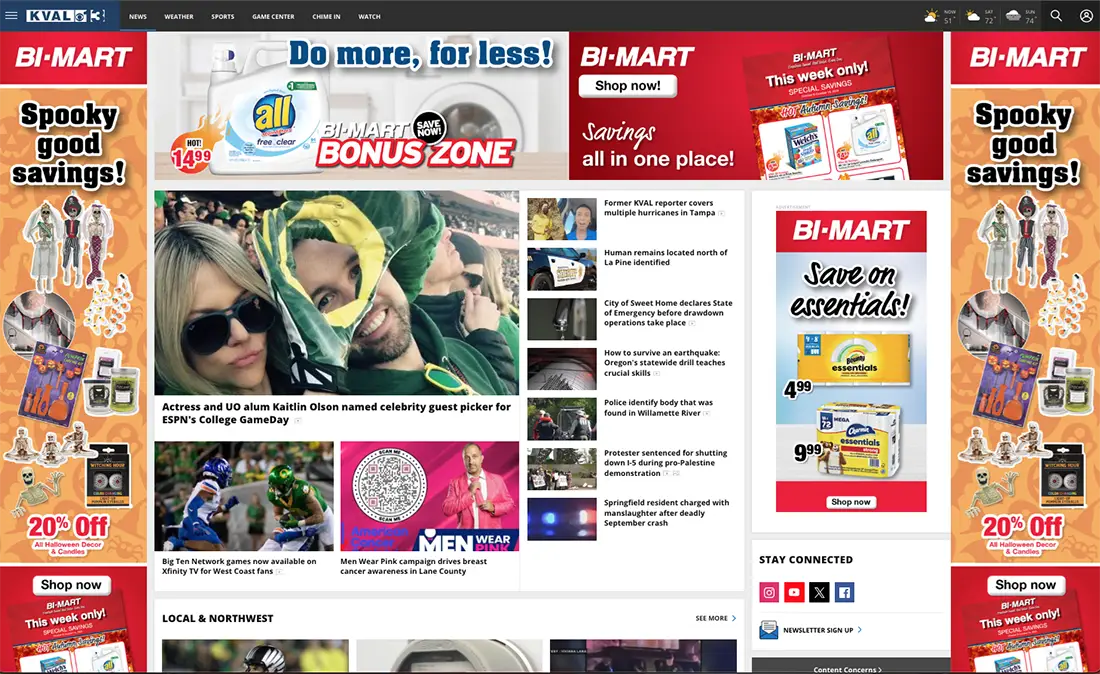
Task: Click seismograph thumbnail for earthquake story
Action: click(x=562, y=369)
